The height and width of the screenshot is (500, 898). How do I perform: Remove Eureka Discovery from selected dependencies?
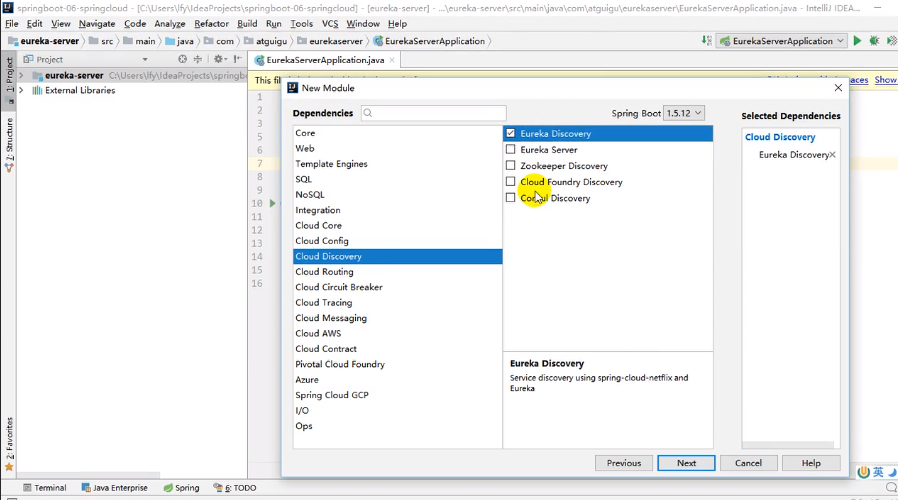coord(832,155)
